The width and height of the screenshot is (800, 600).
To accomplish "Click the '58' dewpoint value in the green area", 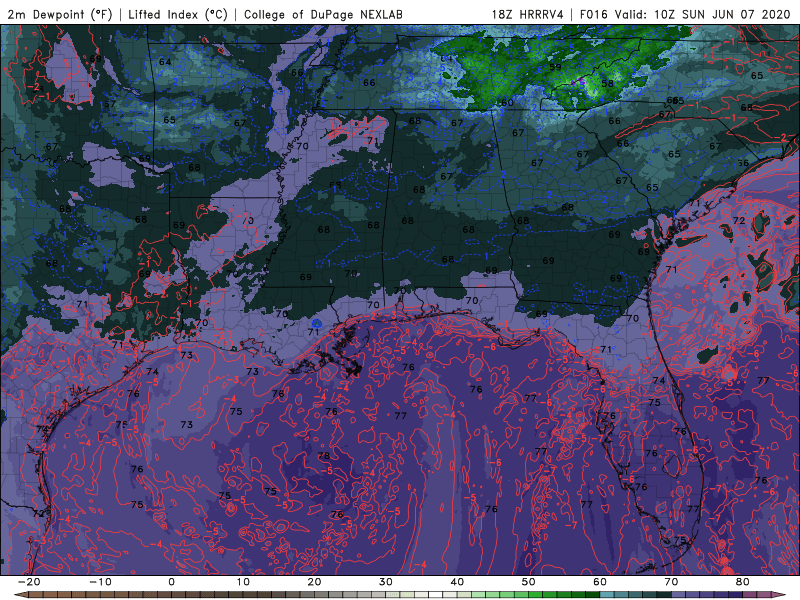I will pos(607,84).
